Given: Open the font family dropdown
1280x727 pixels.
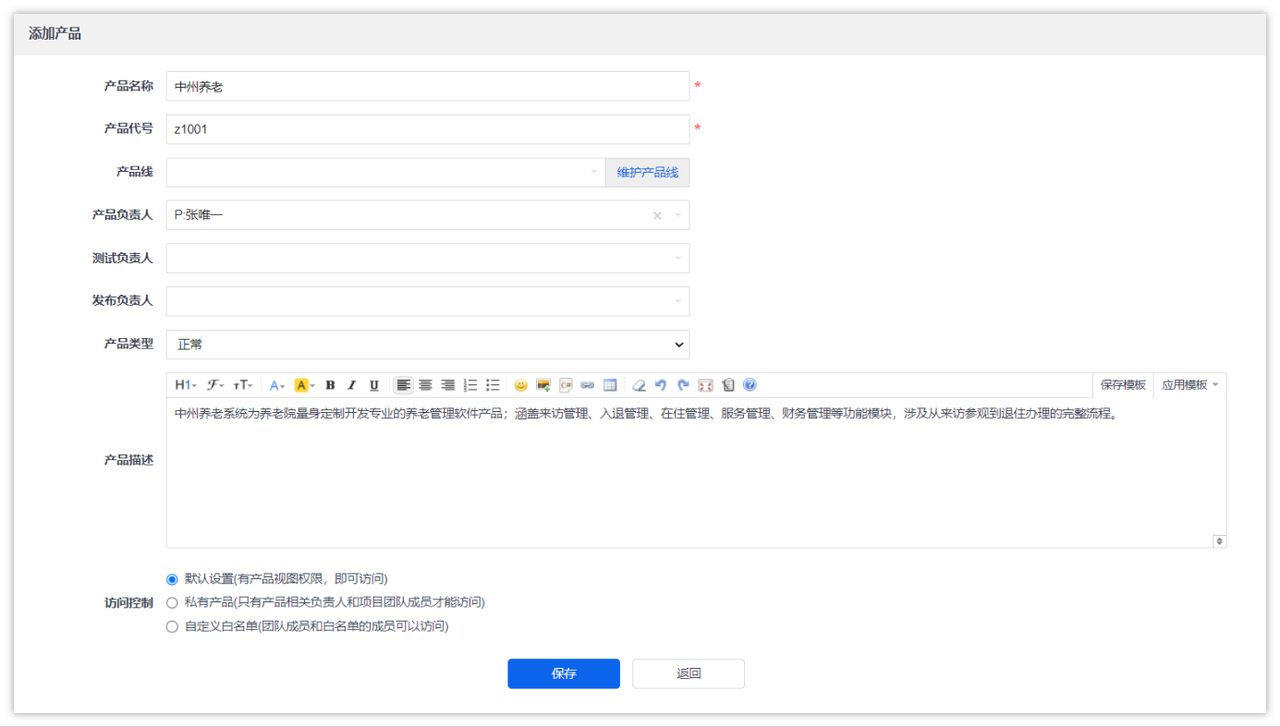Looking at the screenshot, I should tap(216, 385).
